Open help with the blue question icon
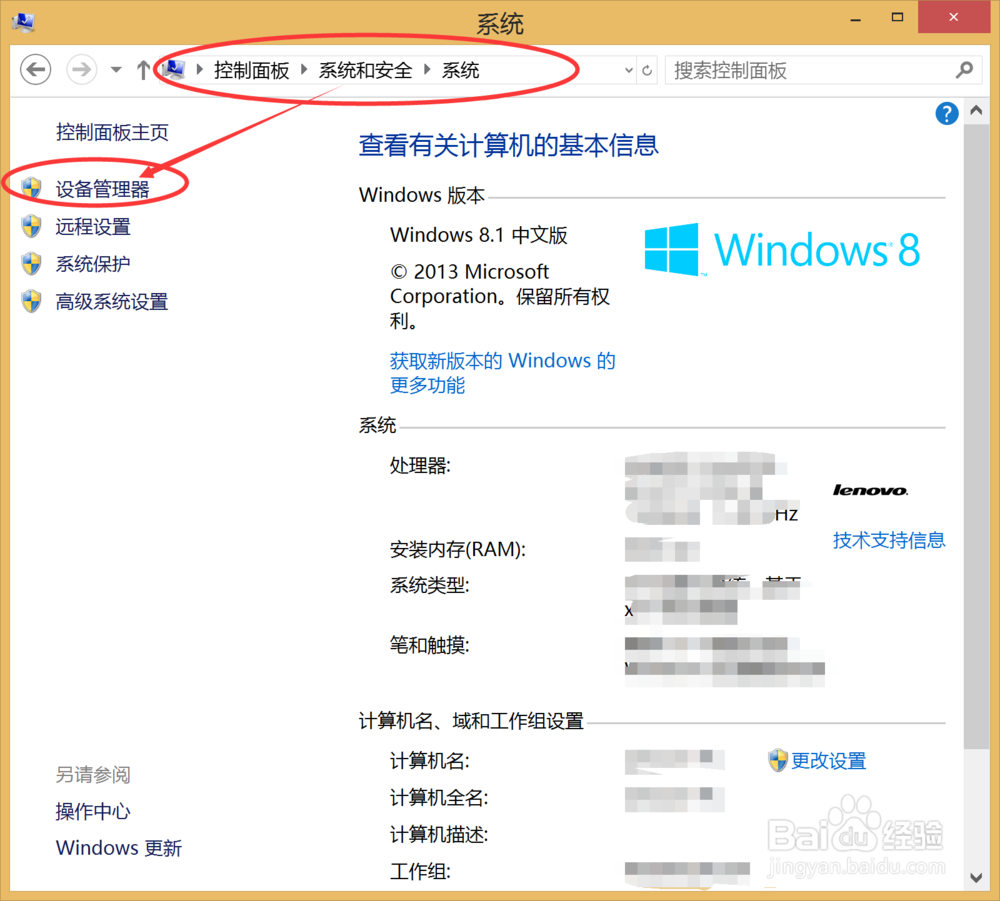The image size is (1000, 901). 947,114
